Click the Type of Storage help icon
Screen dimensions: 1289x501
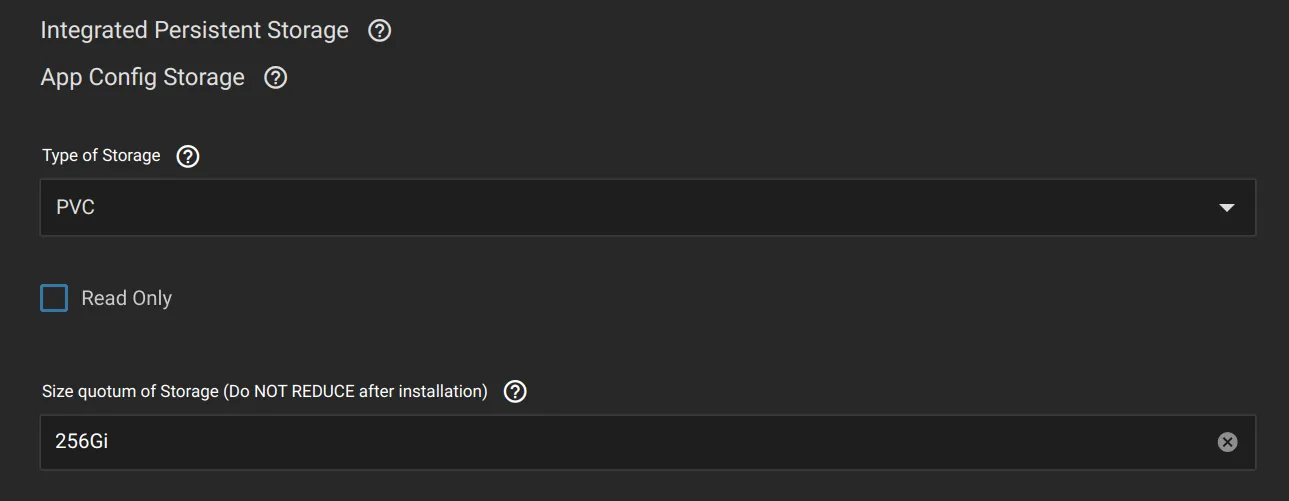(188, 156)
